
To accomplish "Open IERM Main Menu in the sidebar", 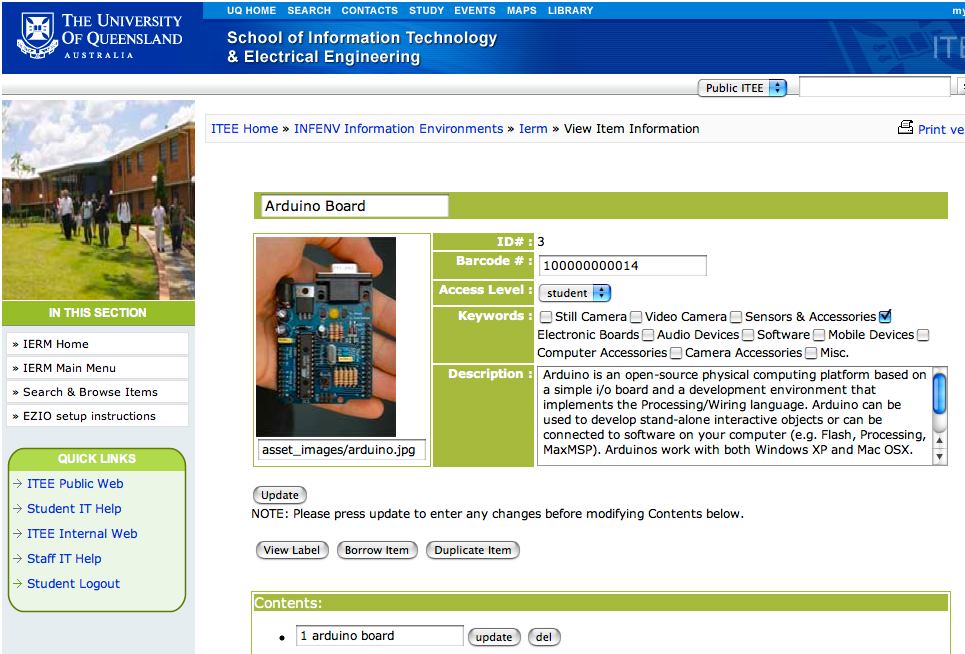I will click(x=97, y=368).
